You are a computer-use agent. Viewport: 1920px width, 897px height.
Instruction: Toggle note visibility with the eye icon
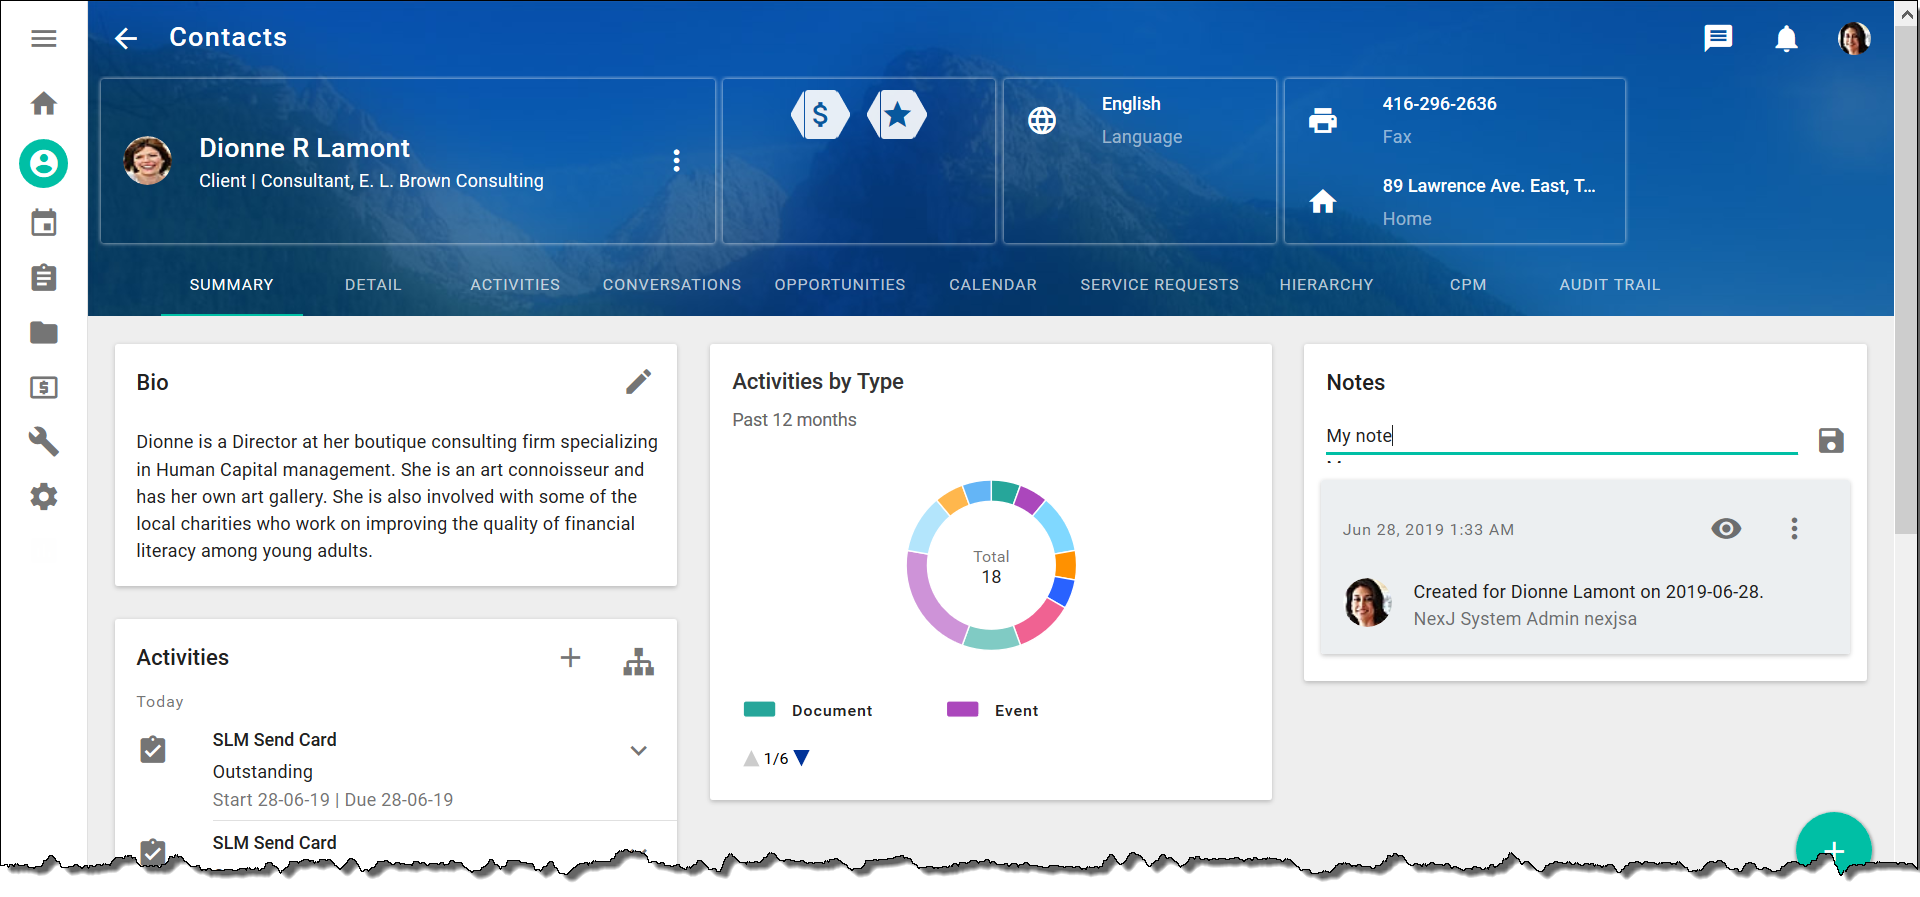point(1725,529)
